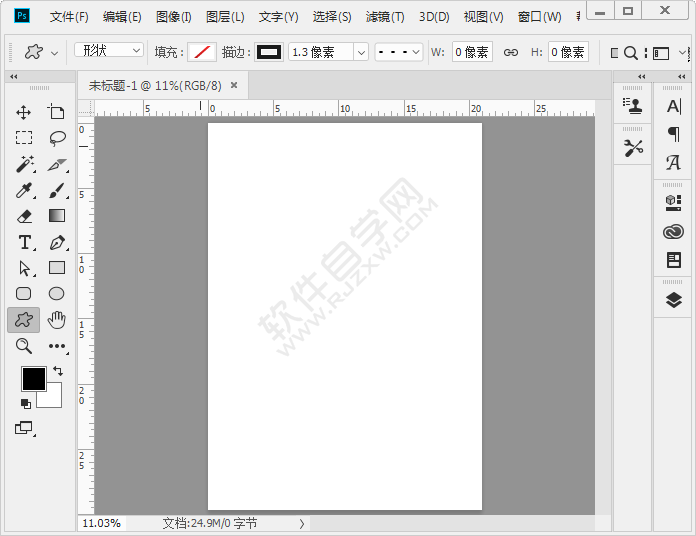
Task: Select the Zoom tool in toolbox
Action: (x=24, y=346)
